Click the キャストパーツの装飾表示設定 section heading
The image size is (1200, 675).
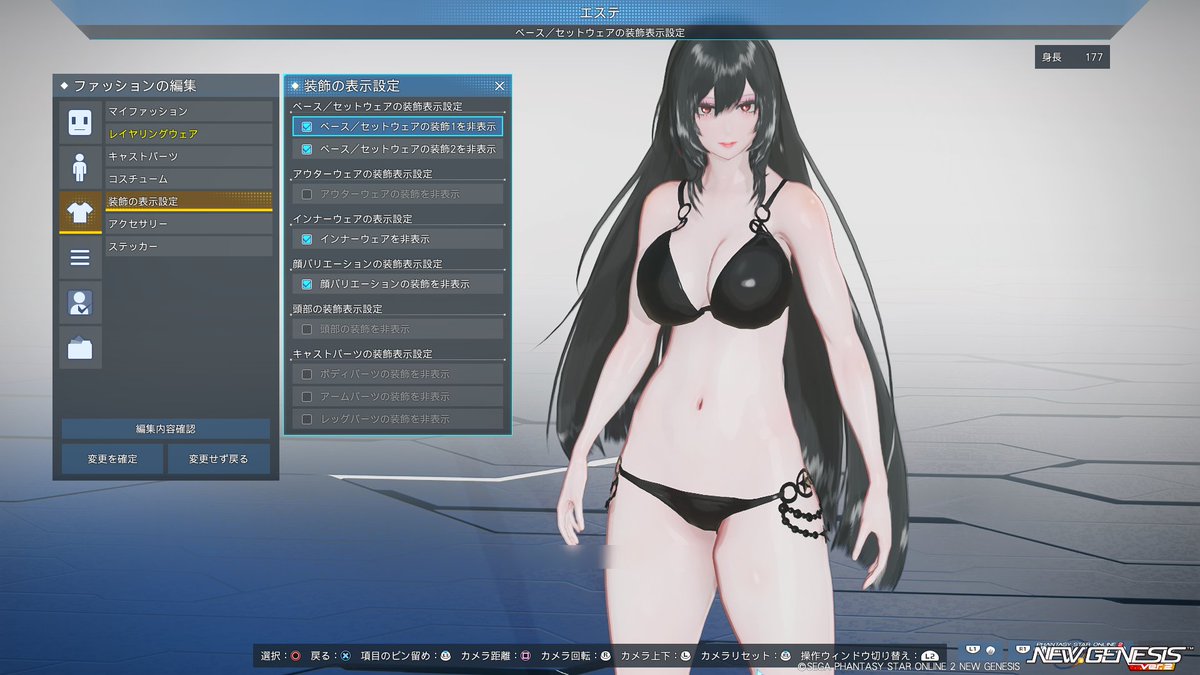tap(362, 354)
